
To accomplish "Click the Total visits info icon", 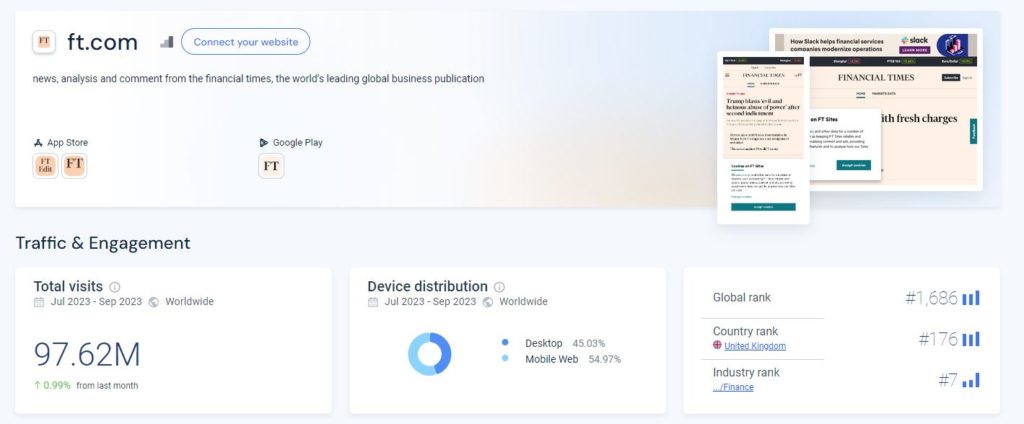I will click(x=115, y=287).
